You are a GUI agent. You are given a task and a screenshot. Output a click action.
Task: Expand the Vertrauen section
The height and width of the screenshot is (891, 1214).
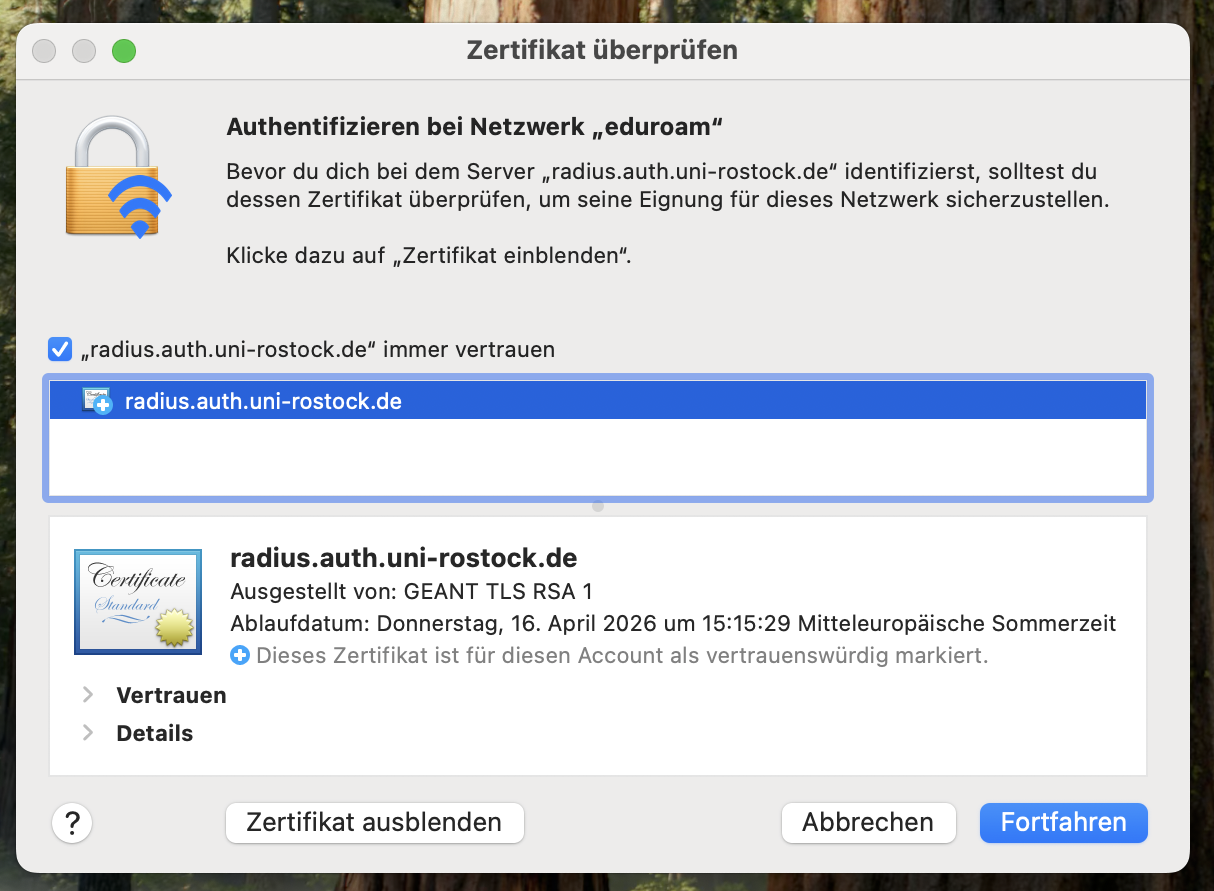(88, 695)
